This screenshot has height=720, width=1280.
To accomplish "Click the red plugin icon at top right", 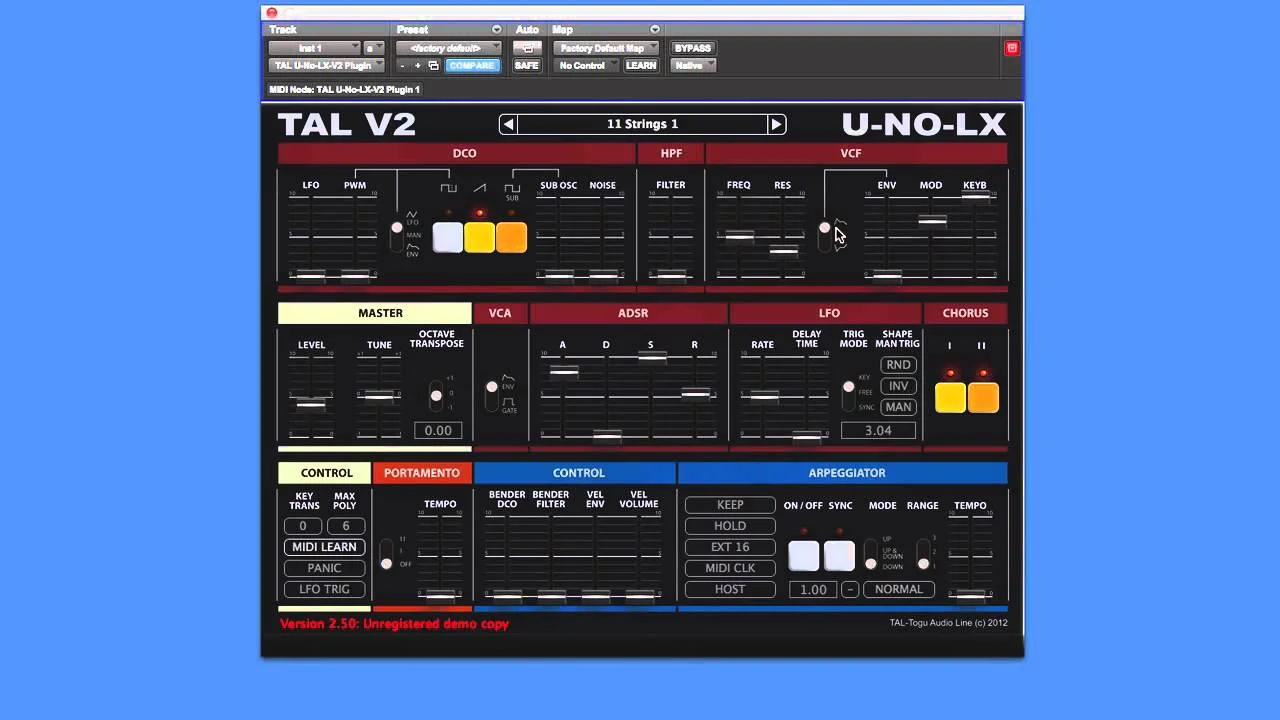I will pos(1011,47).
